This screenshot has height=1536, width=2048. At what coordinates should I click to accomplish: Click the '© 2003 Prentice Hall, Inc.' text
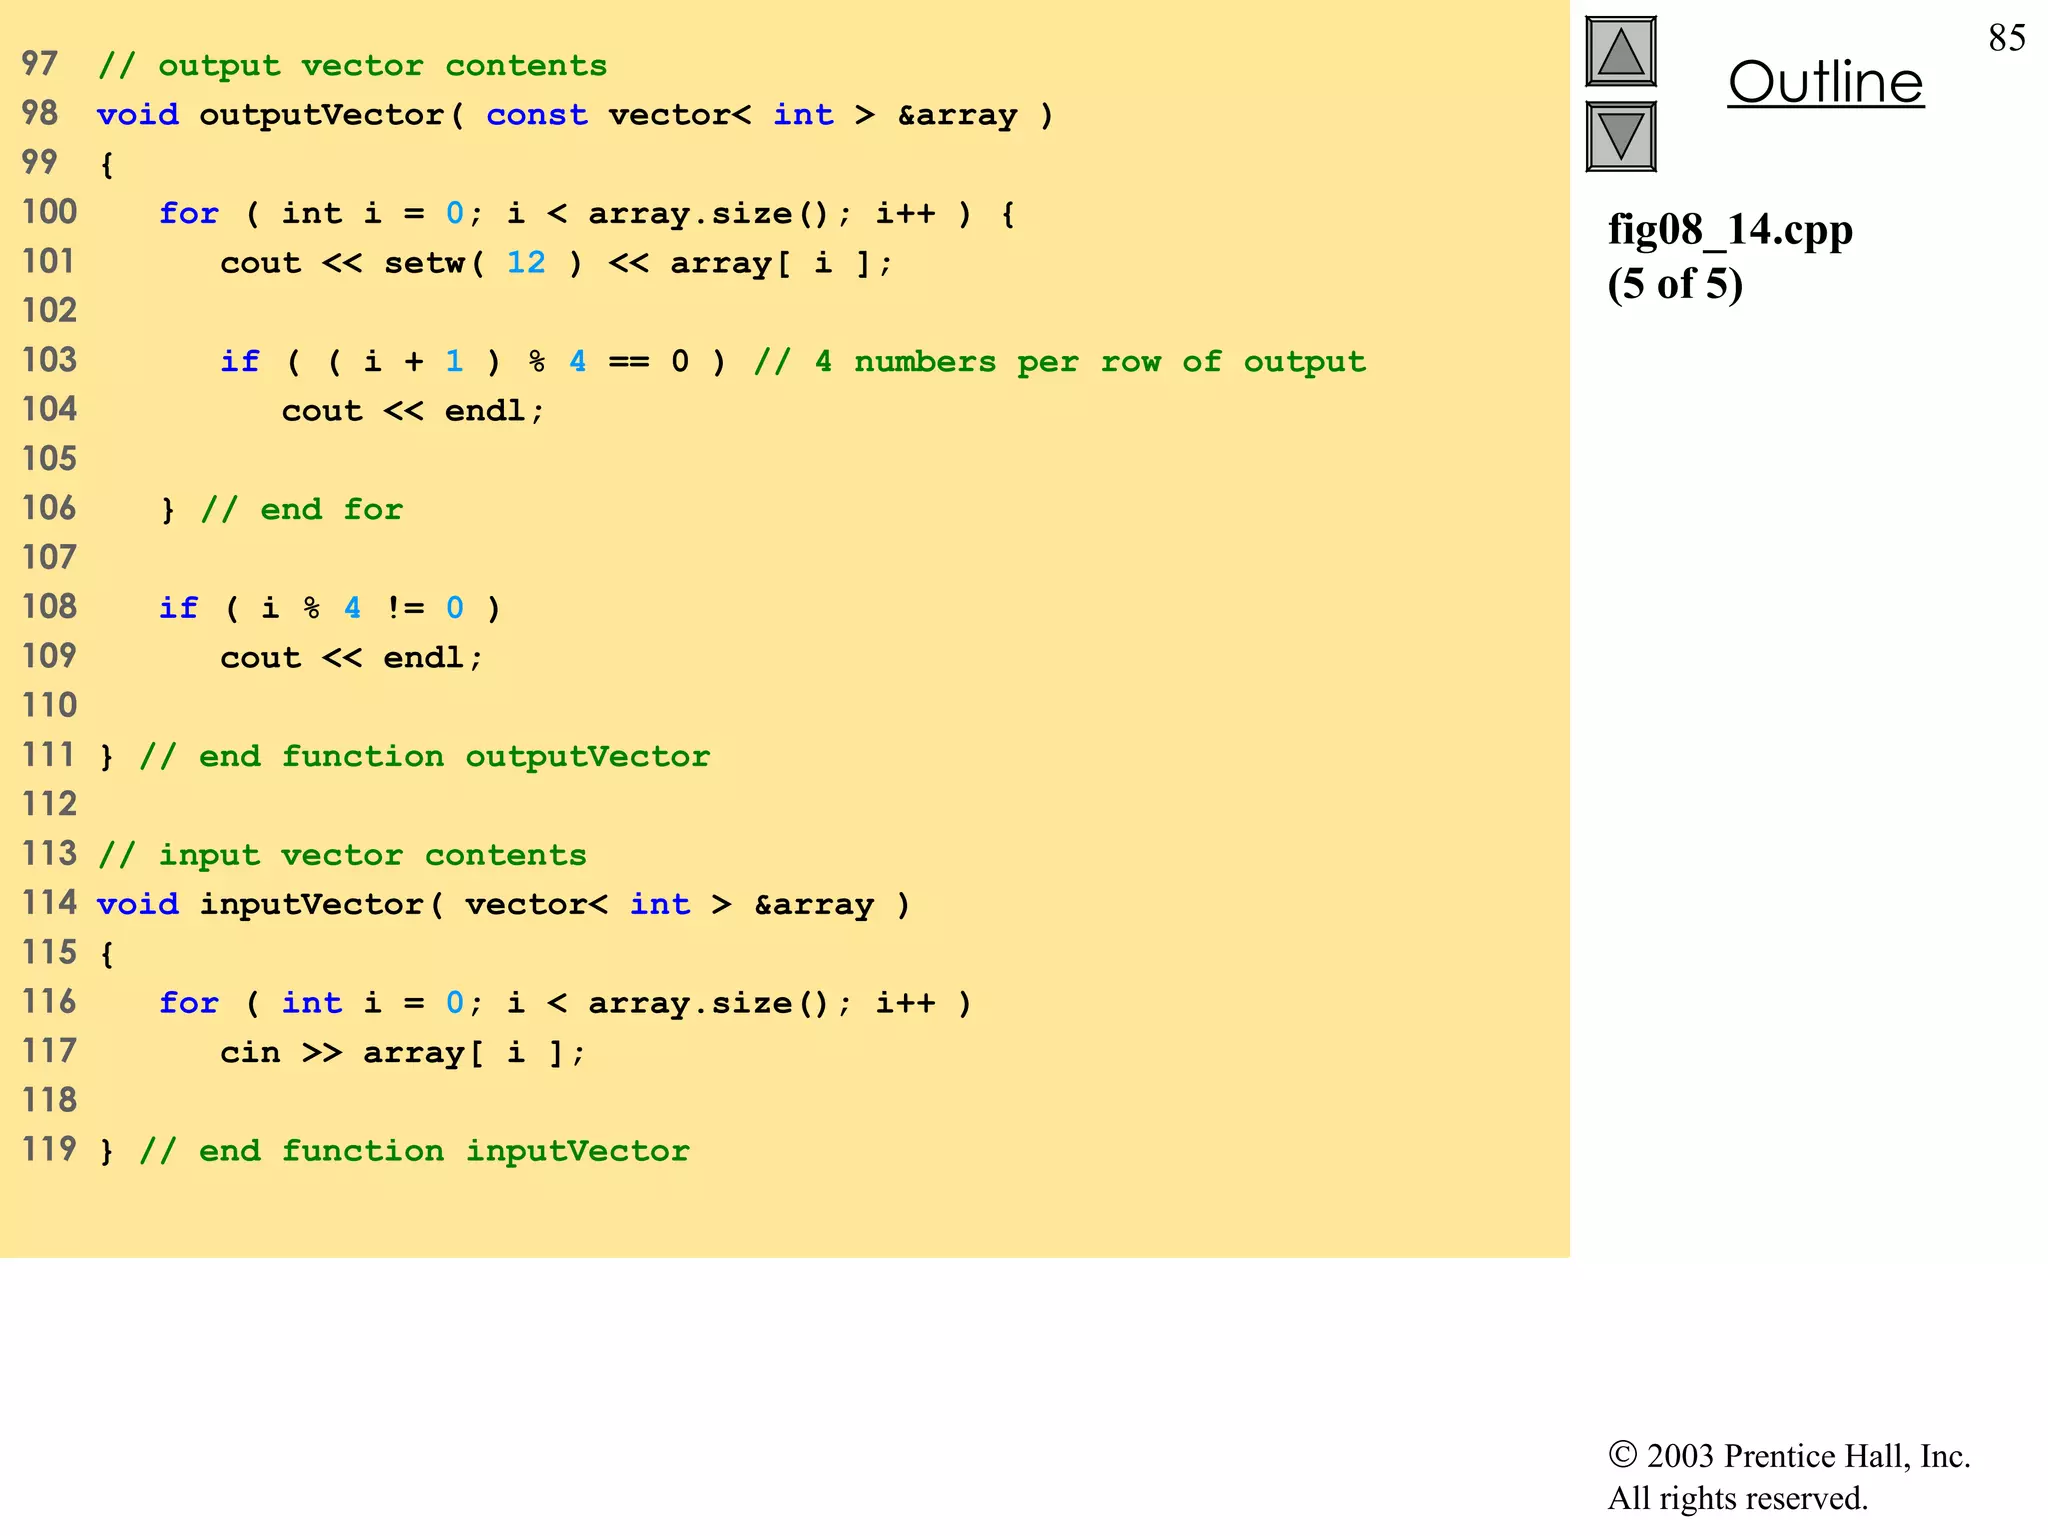click(1789, 1455)
